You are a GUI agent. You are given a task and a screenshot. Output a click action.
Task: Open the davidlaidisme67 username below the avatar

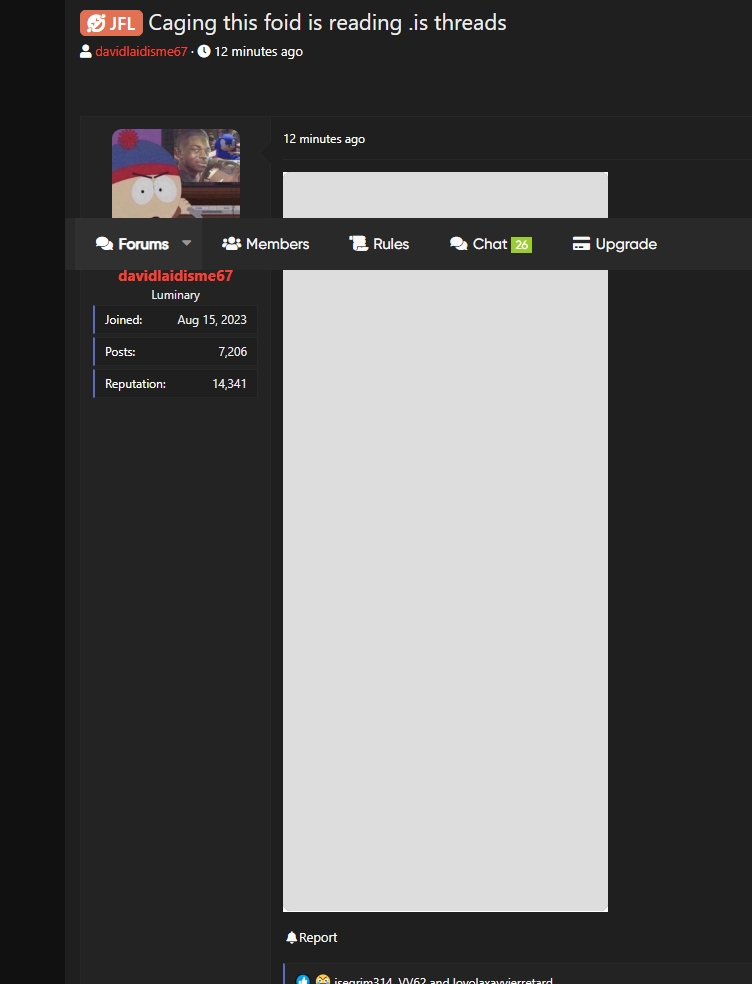[176, 275]
